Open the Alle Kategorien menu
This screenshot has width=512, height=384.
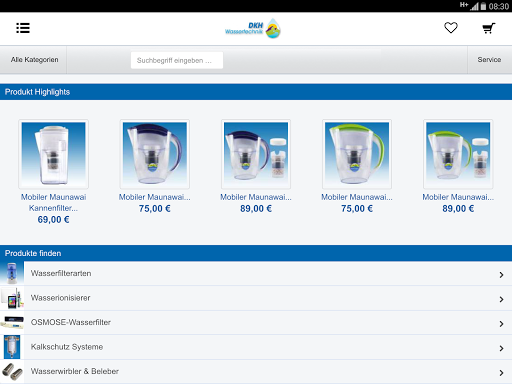coord(34,60)
